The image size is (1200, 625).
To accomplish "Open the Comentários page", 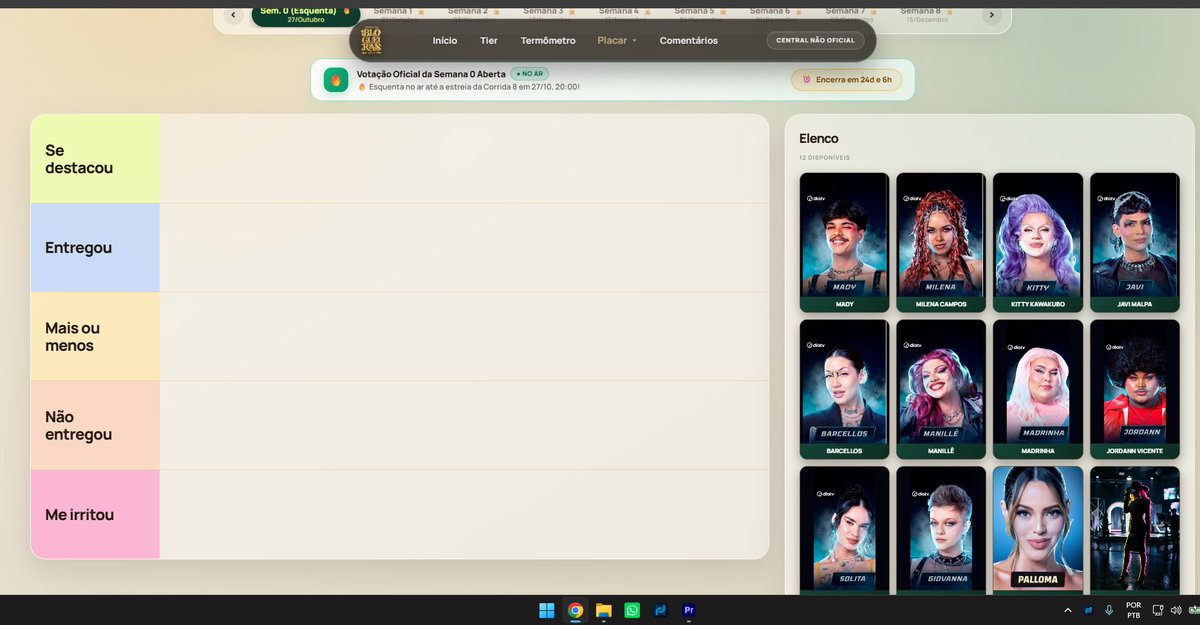I will [x=689, y=41].
